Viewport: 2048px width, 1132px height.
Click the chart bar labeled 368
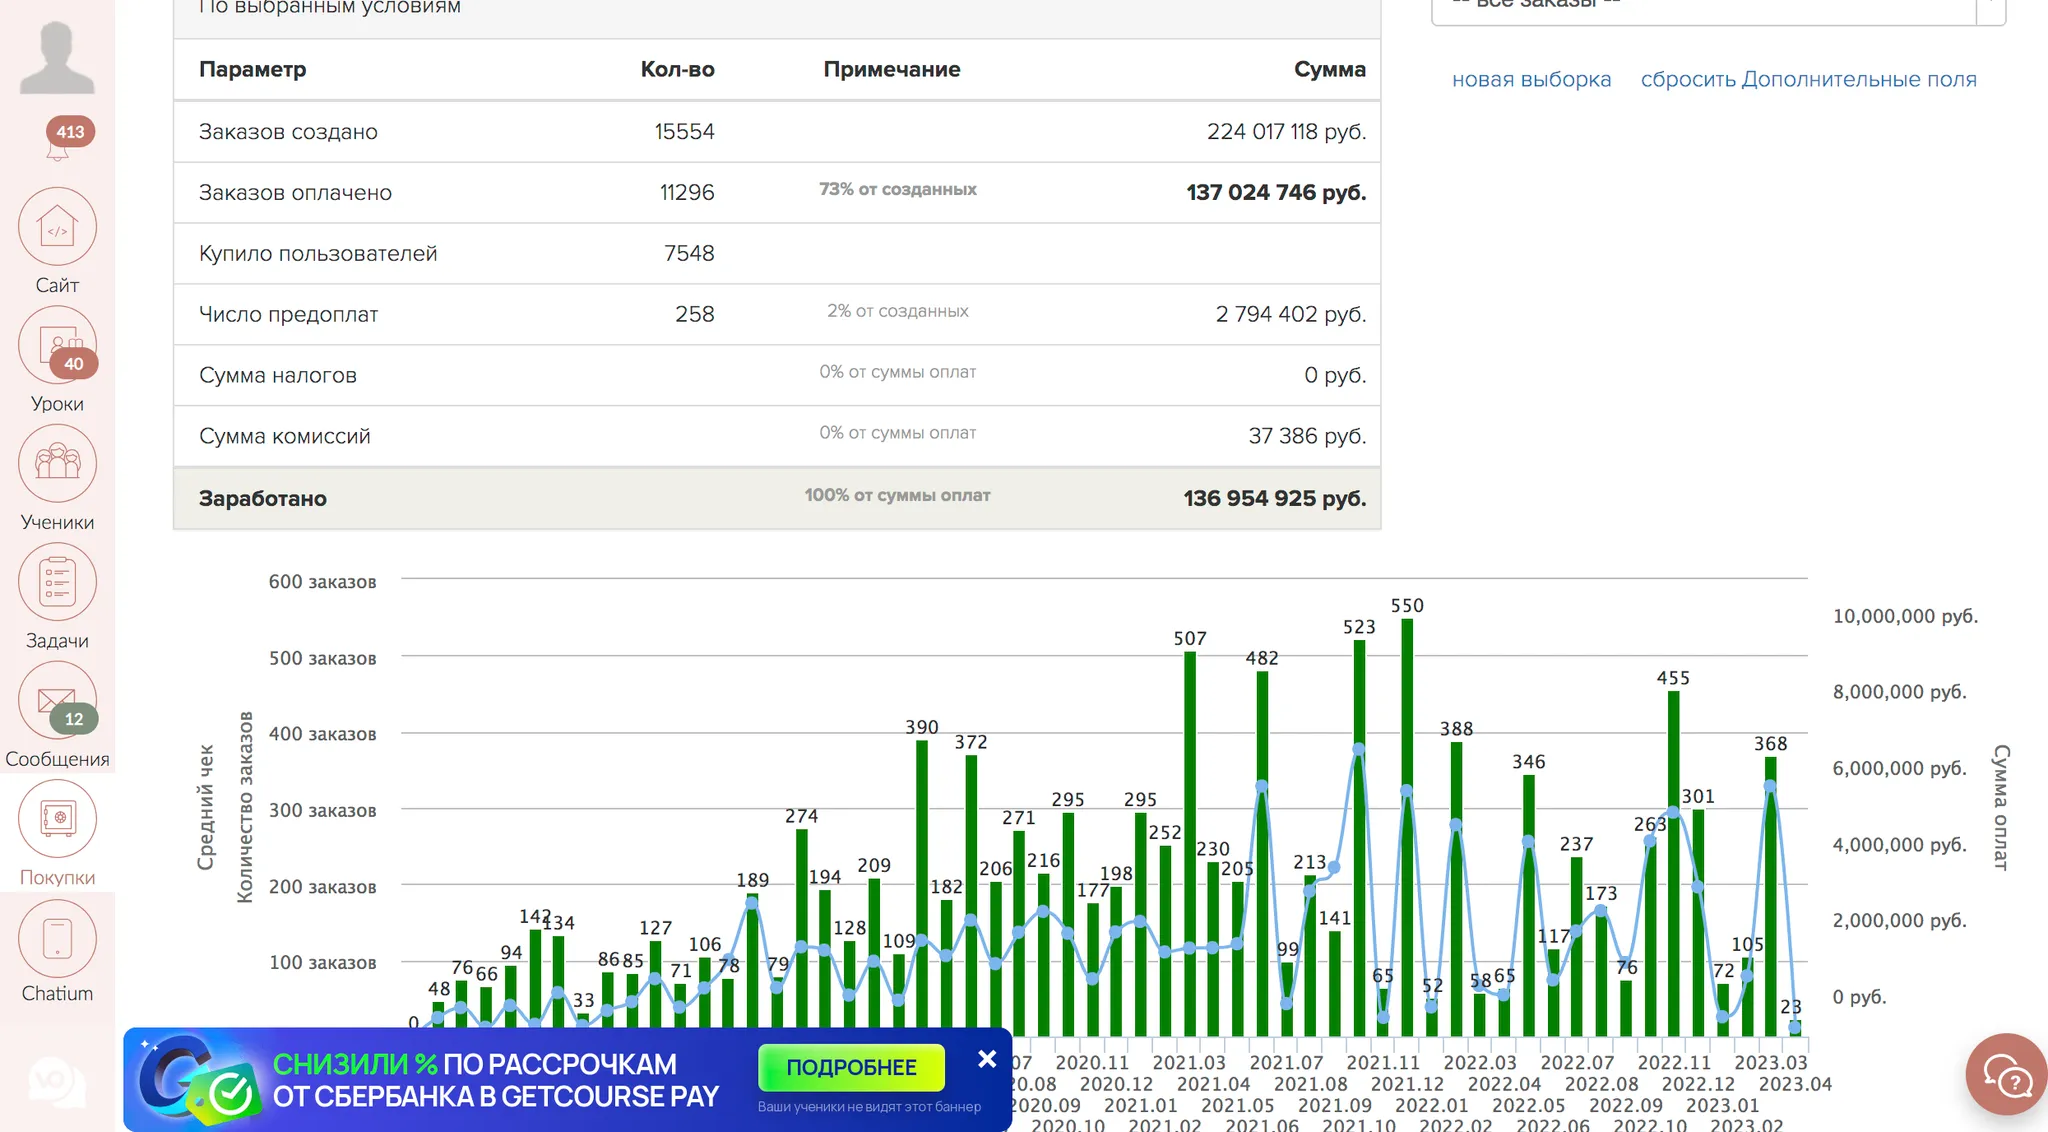click(x=1770, y=897)
